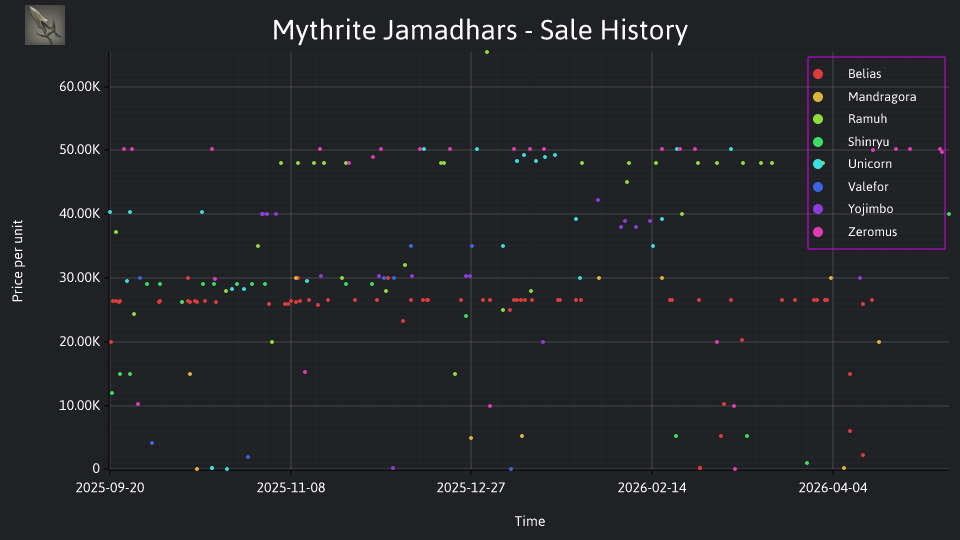Toggle the Belias series in legend
The height and width of the screenshot is (540, 960).
click(864, 74)
